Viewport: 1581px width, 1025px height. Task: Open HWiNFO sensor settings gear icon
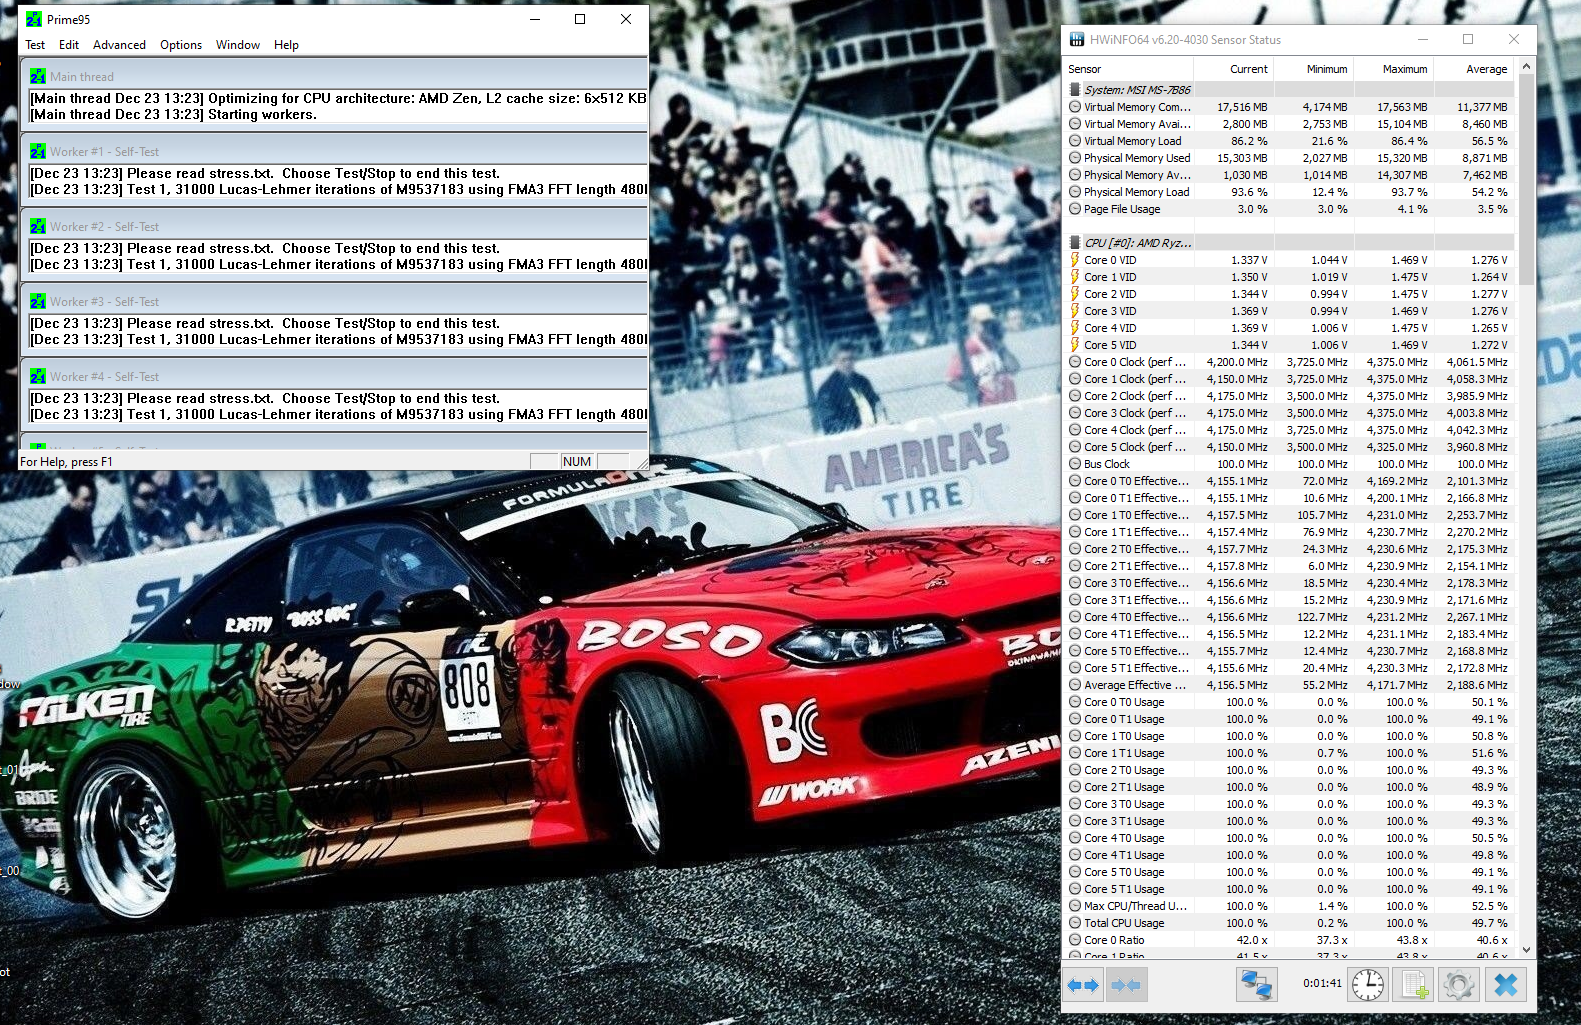pos(1459,985)
